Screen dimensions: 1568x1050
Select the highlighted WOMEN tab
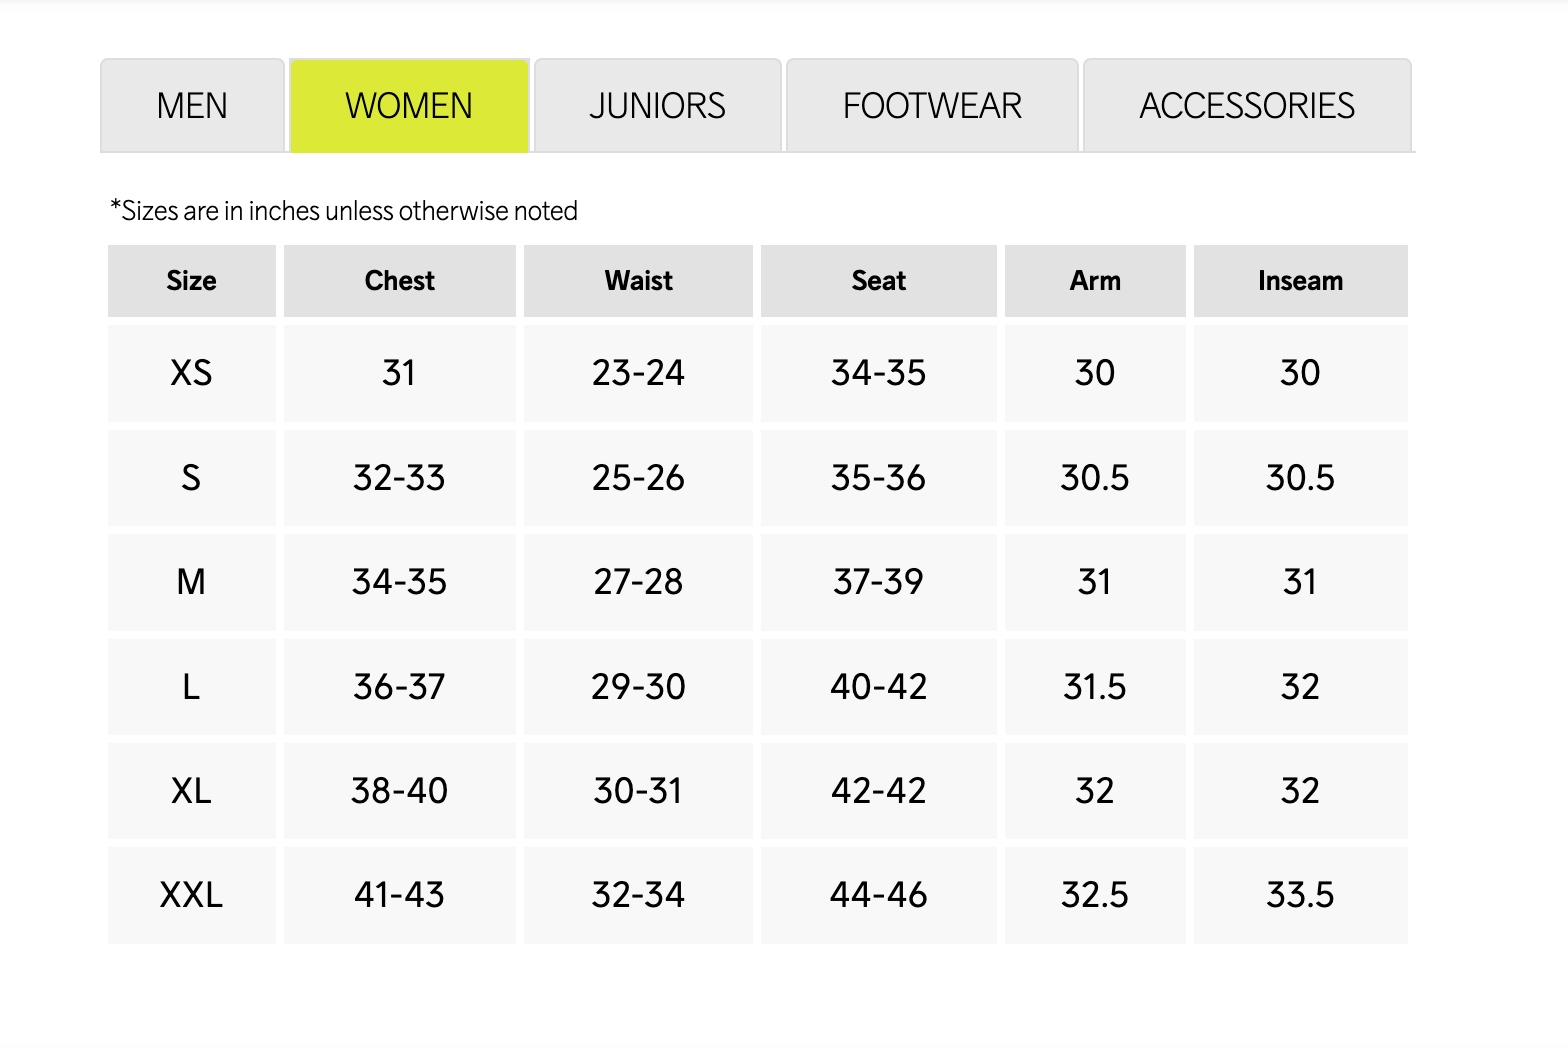(x=409, y=106)
